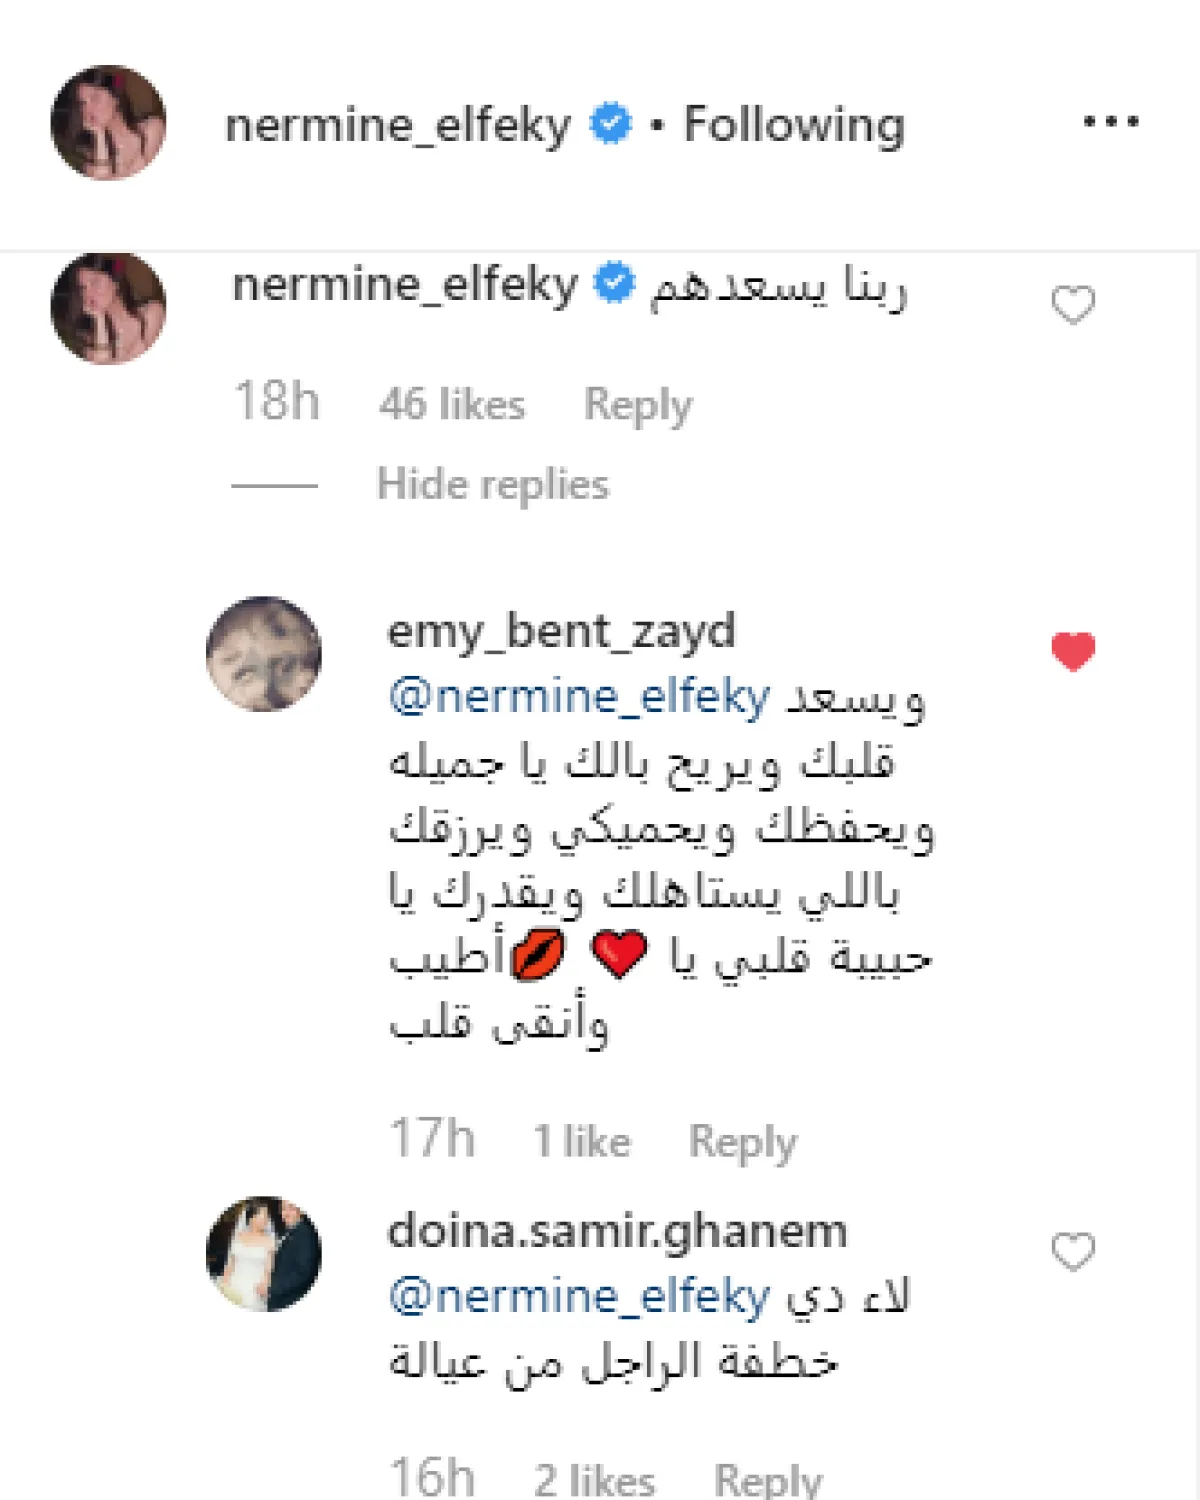
Task: View the 1 like on emy_bent_zayd's reply
Action: click(x=582, y=1142)
